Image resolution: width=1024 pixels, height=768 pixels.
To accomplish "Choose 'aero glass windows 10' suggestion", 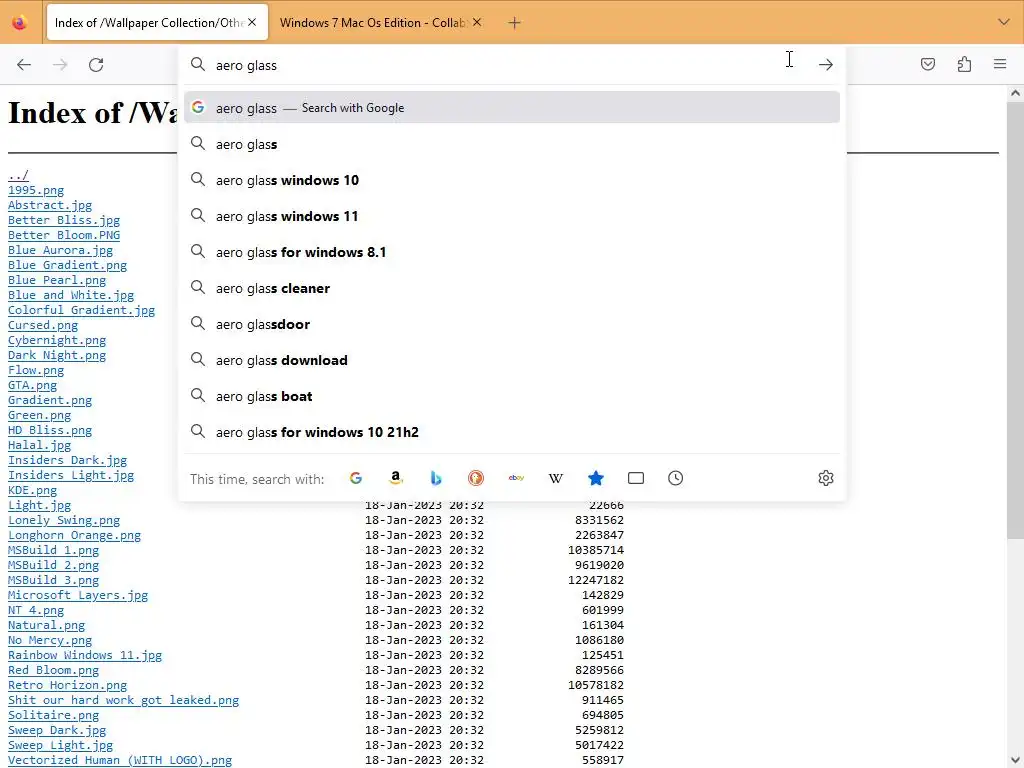I will click(511, 180).
